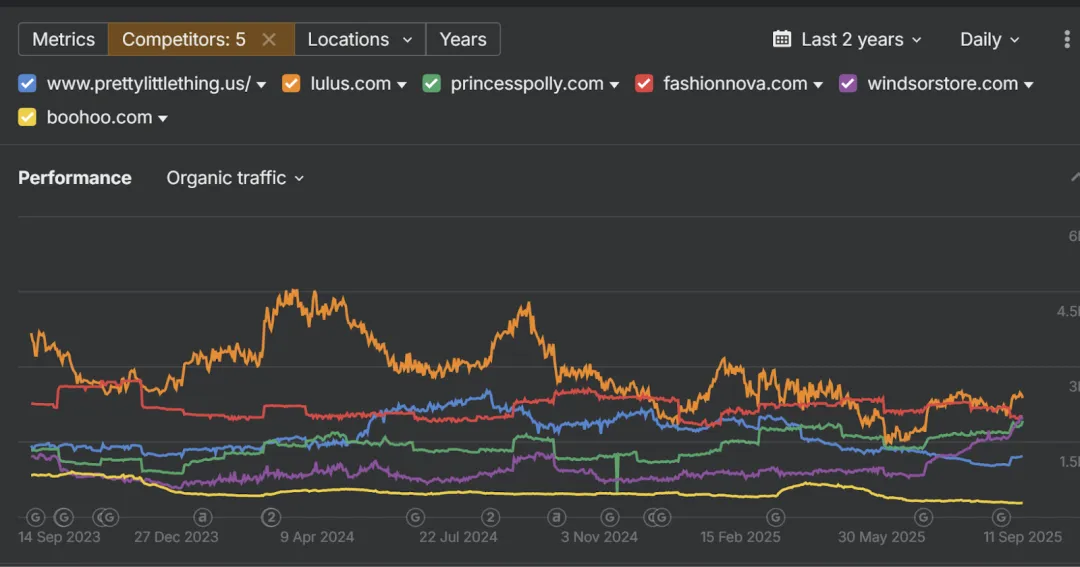This screenshot has height=567, width=1080.
Task: Open the Locations filter button
Action: (x=360, y=39)
